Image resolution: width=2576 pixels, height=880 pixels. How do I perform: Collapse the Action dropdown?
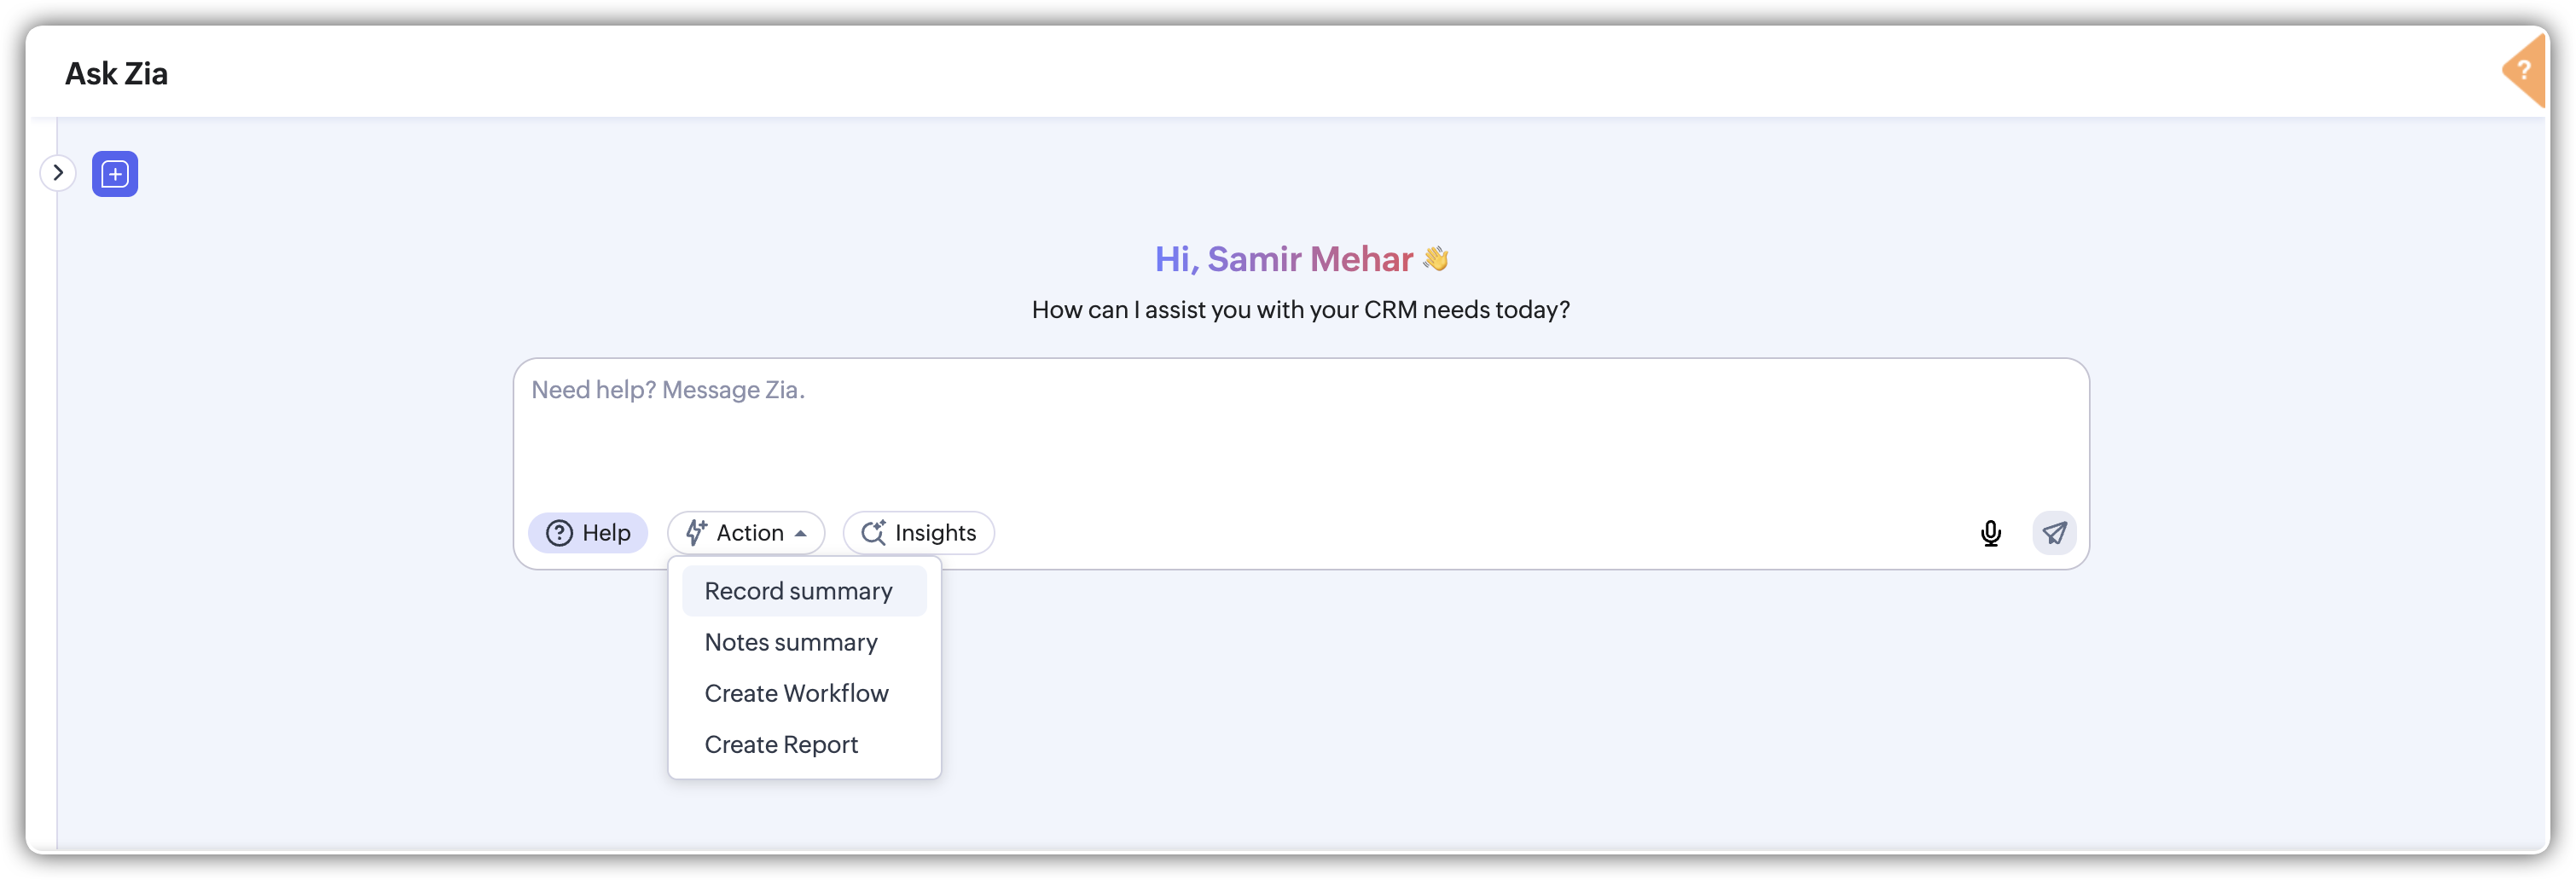click(746, 533)
